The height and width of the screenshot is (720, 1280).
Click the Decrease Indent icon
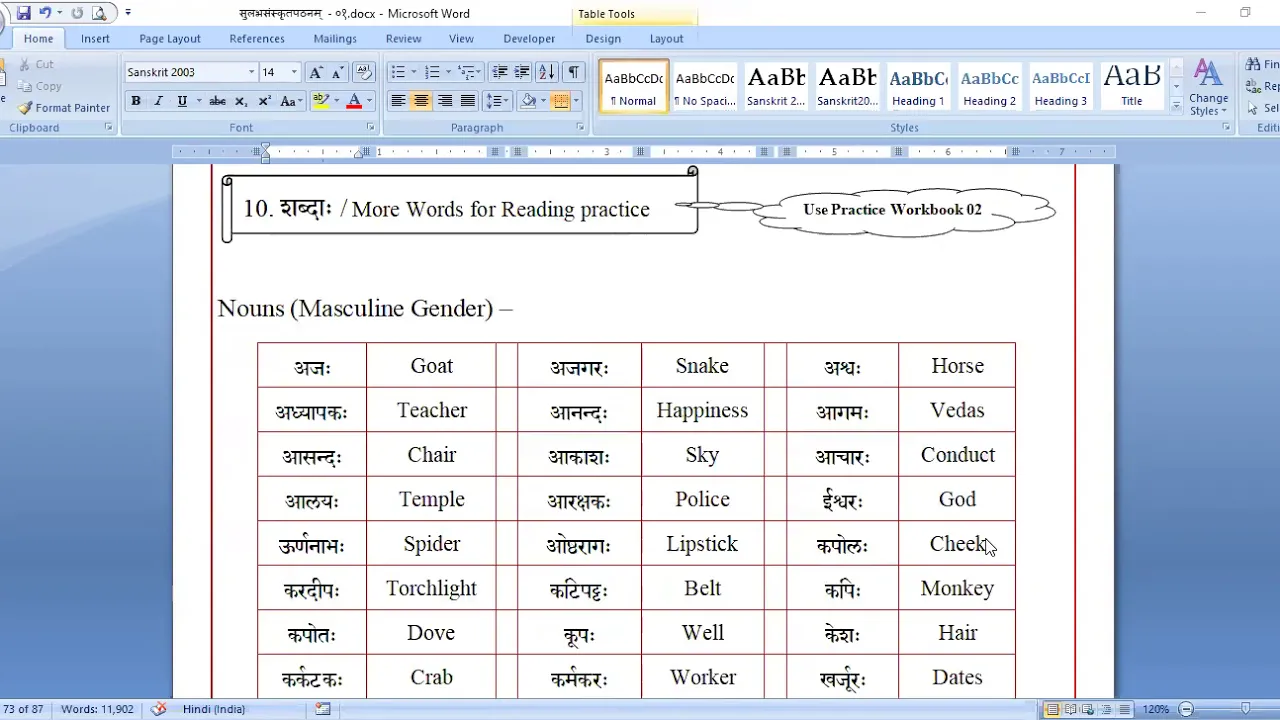pyautogui.click(x=499, y=72)
